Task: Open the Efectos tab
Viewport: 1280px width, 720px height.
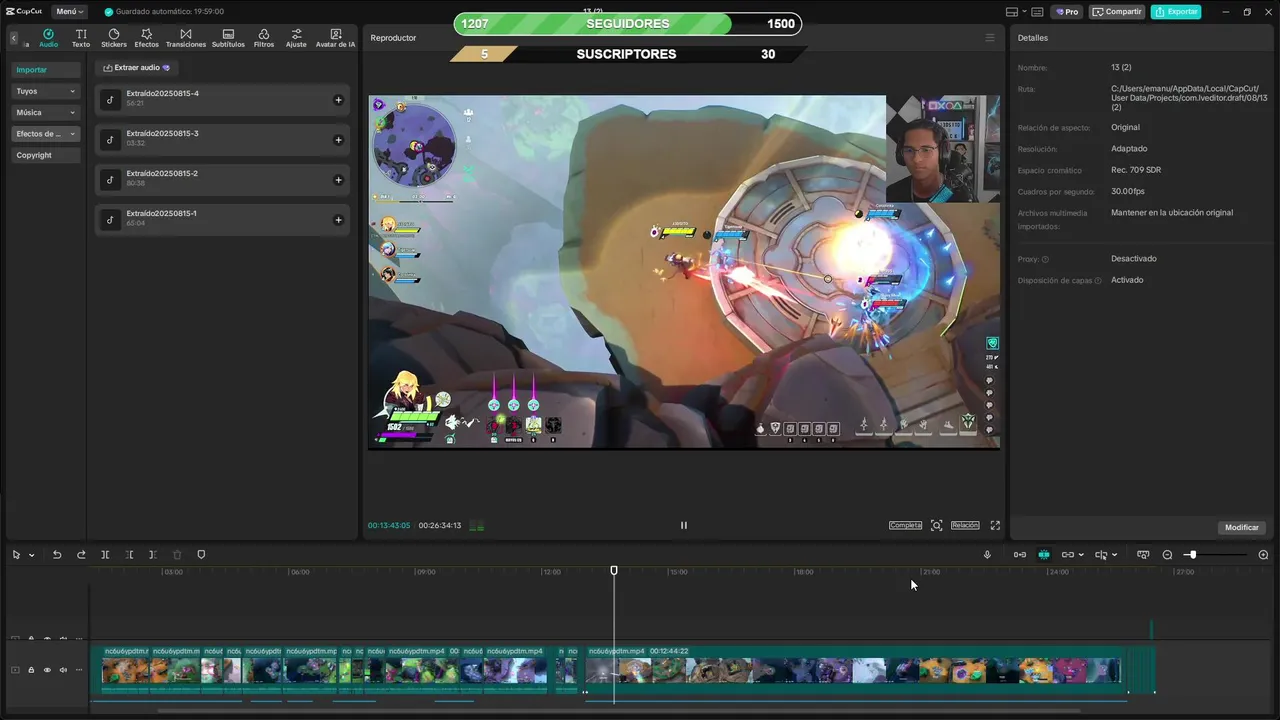Action: 147,38
